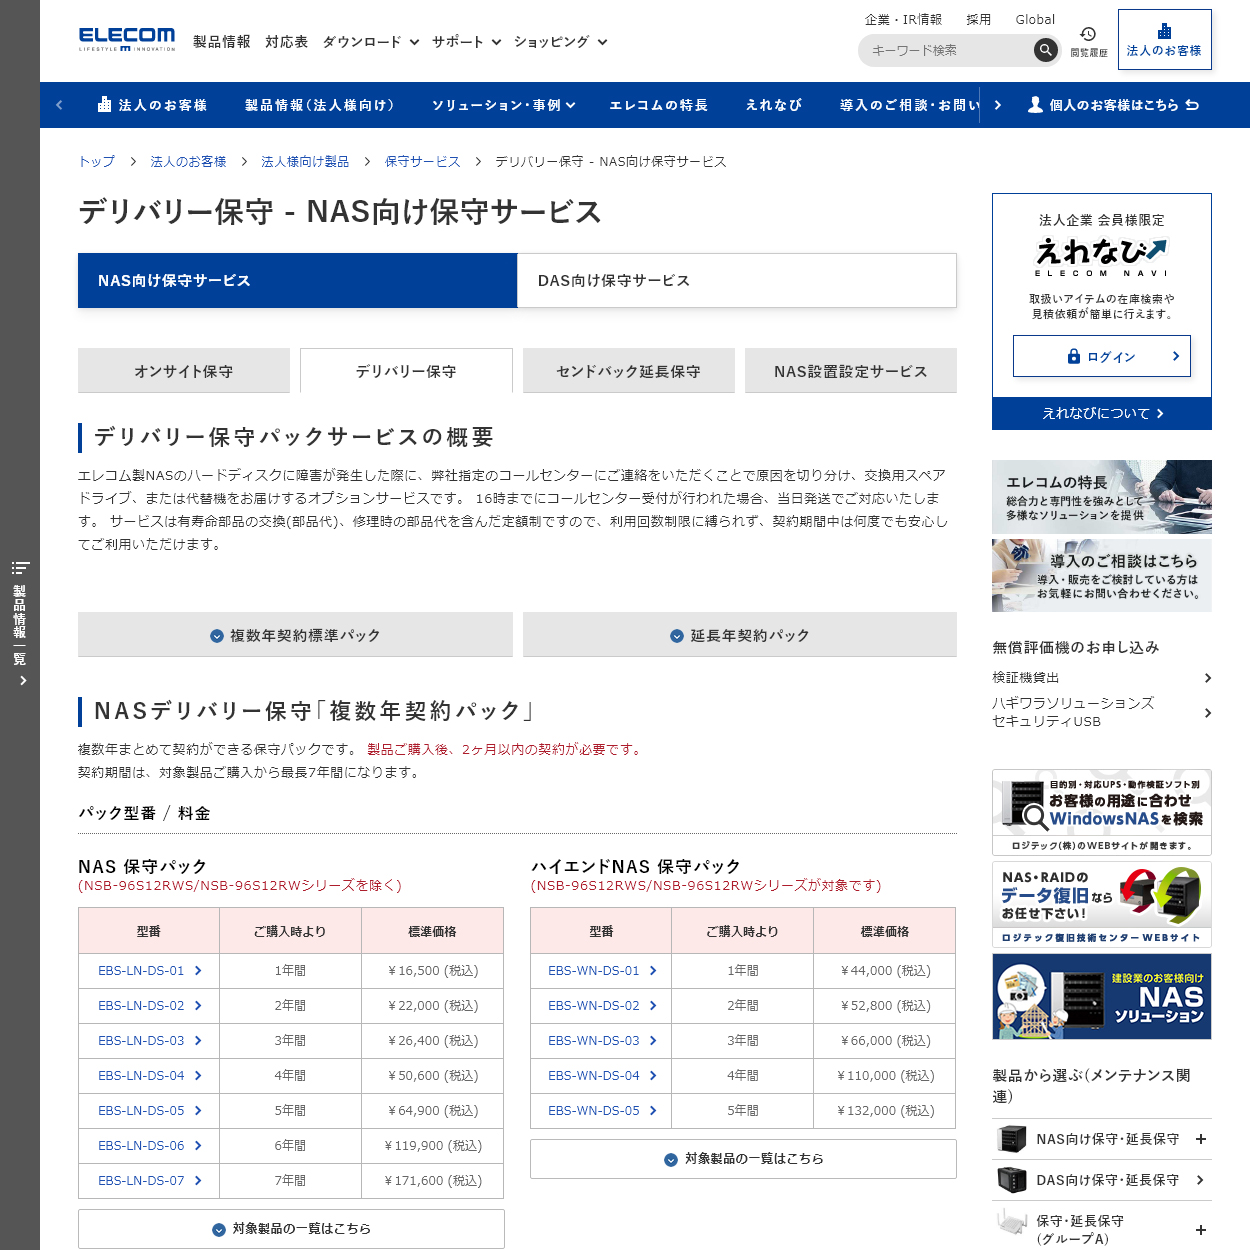
Task: Expand サポート dropdown menu
Action: click(x=467, y=42)
